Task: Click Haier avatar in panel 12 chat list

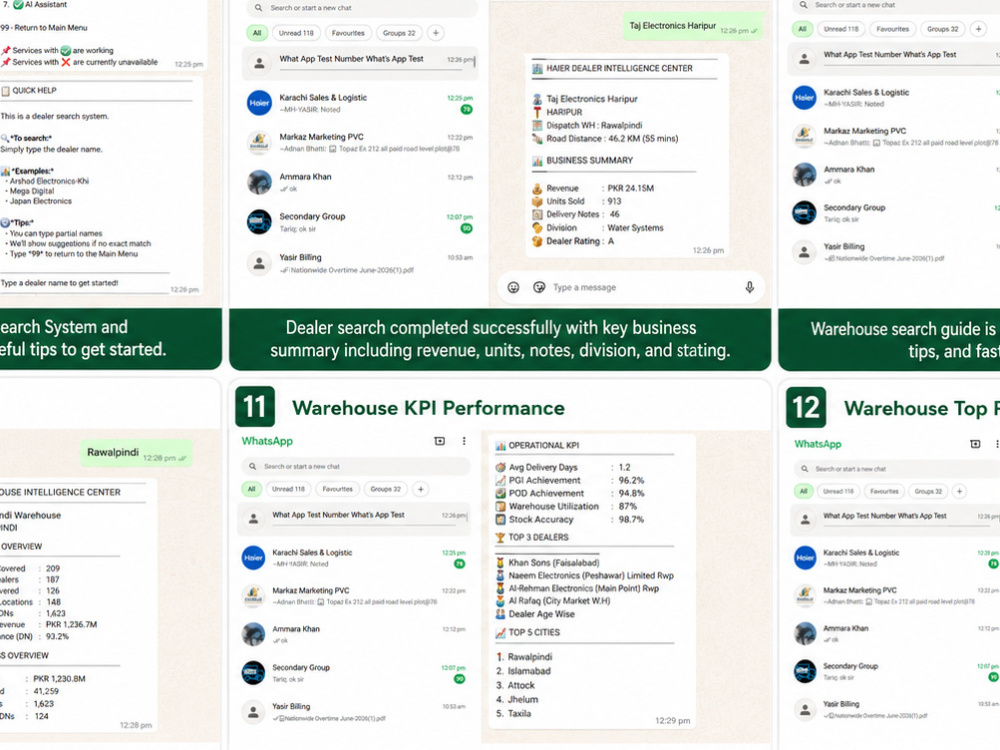Action: click(x=805, y=557)
